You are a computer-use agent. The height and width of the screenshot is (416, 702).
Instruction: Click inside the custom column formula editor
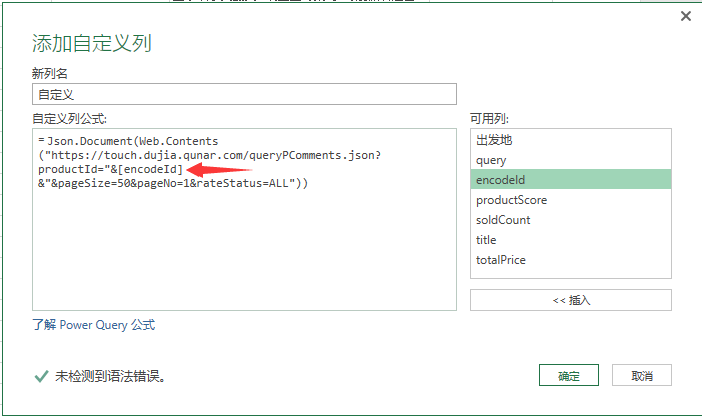click(244, 250)
